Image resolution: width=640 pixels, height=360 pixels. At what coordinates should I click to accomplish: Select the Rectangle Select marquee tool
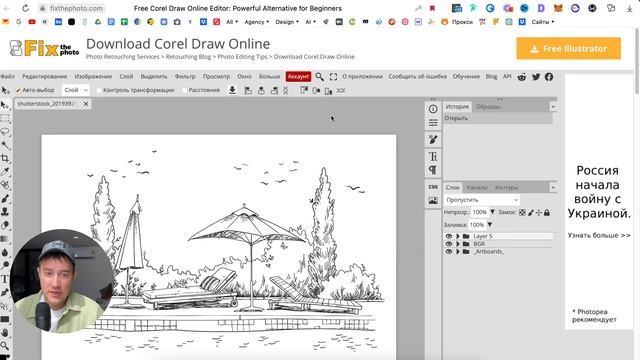4,119
